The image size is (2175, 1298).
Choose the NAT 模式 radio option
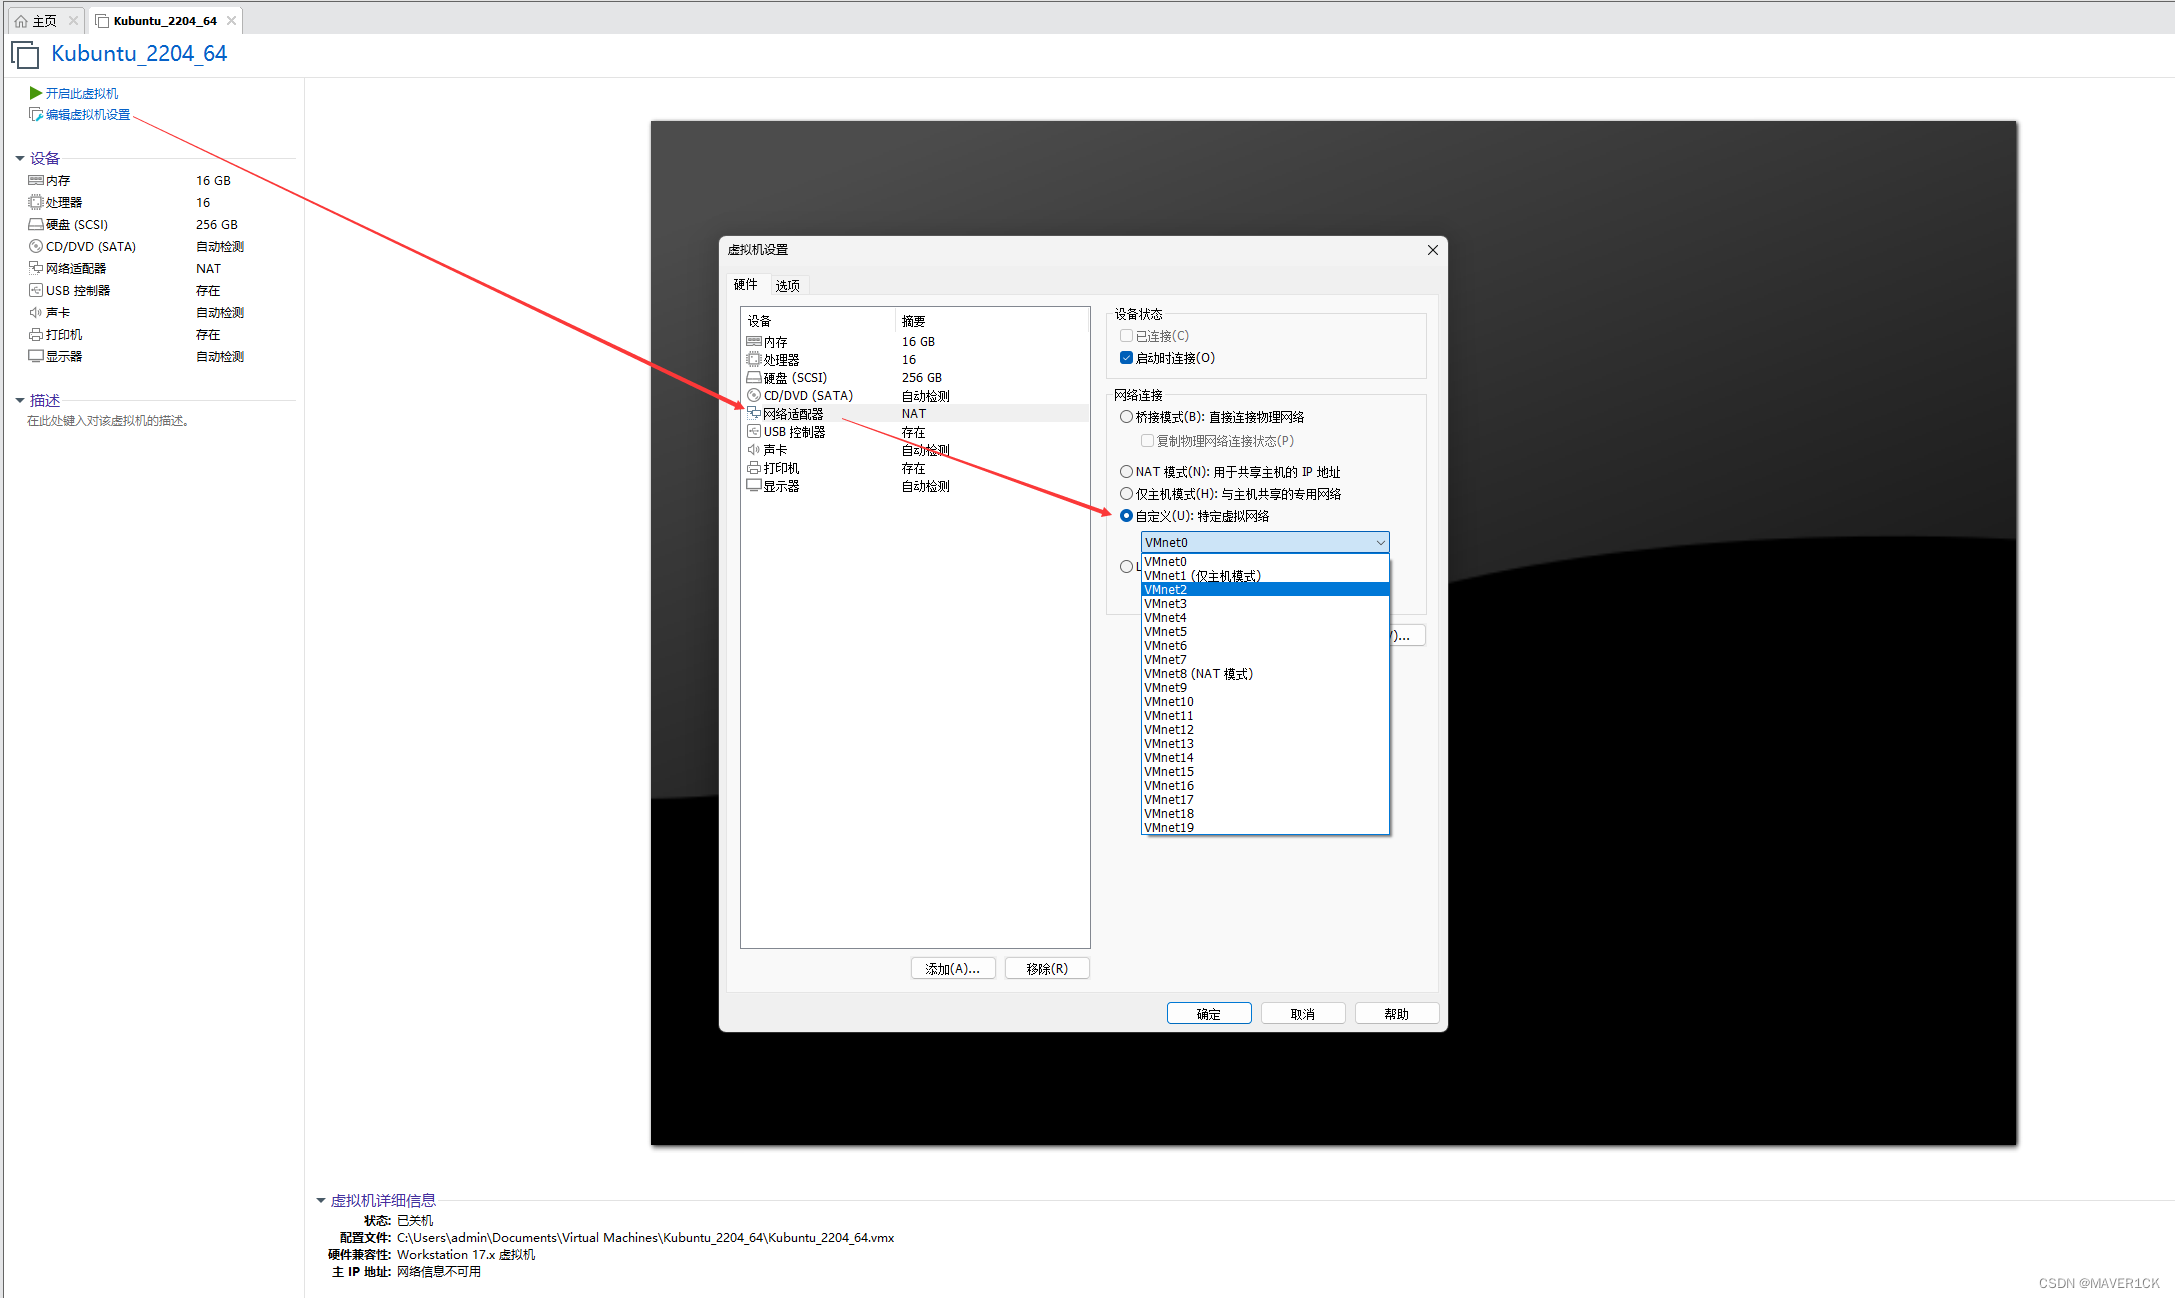point(1126,472)
